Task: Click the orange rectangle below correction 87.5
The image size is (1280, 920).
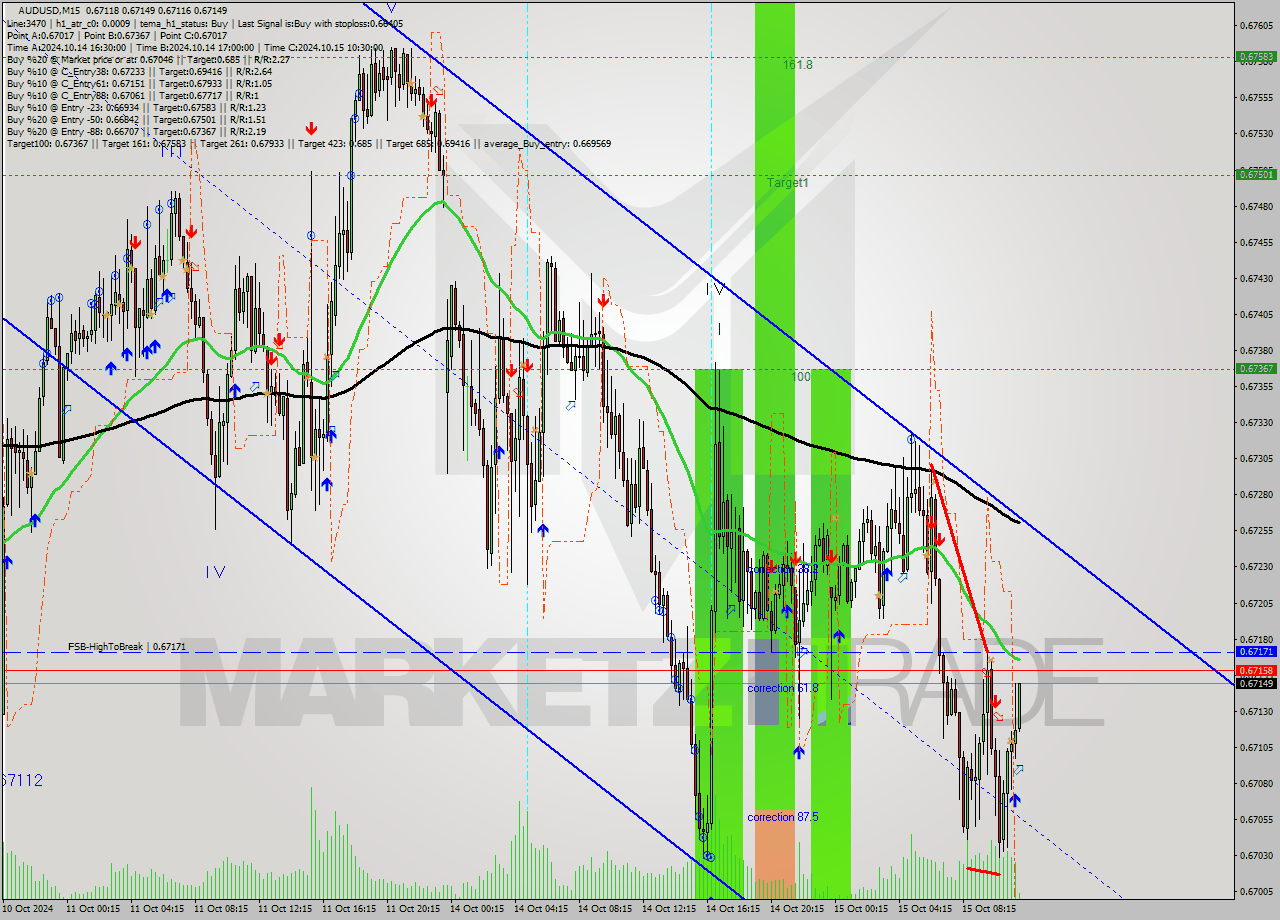Action: (x=774, y=855)
